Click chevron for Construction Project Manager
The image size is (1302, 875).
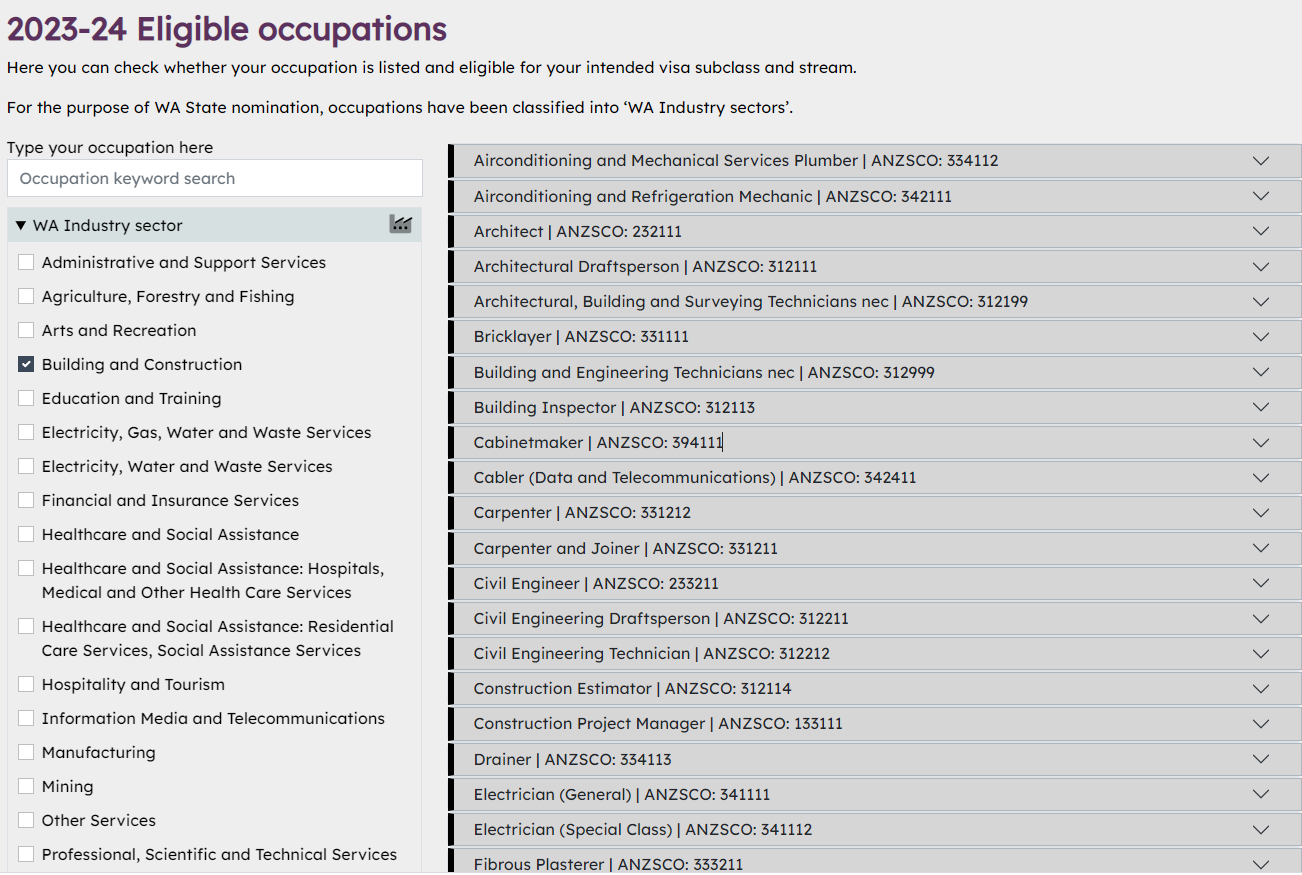1260,724
